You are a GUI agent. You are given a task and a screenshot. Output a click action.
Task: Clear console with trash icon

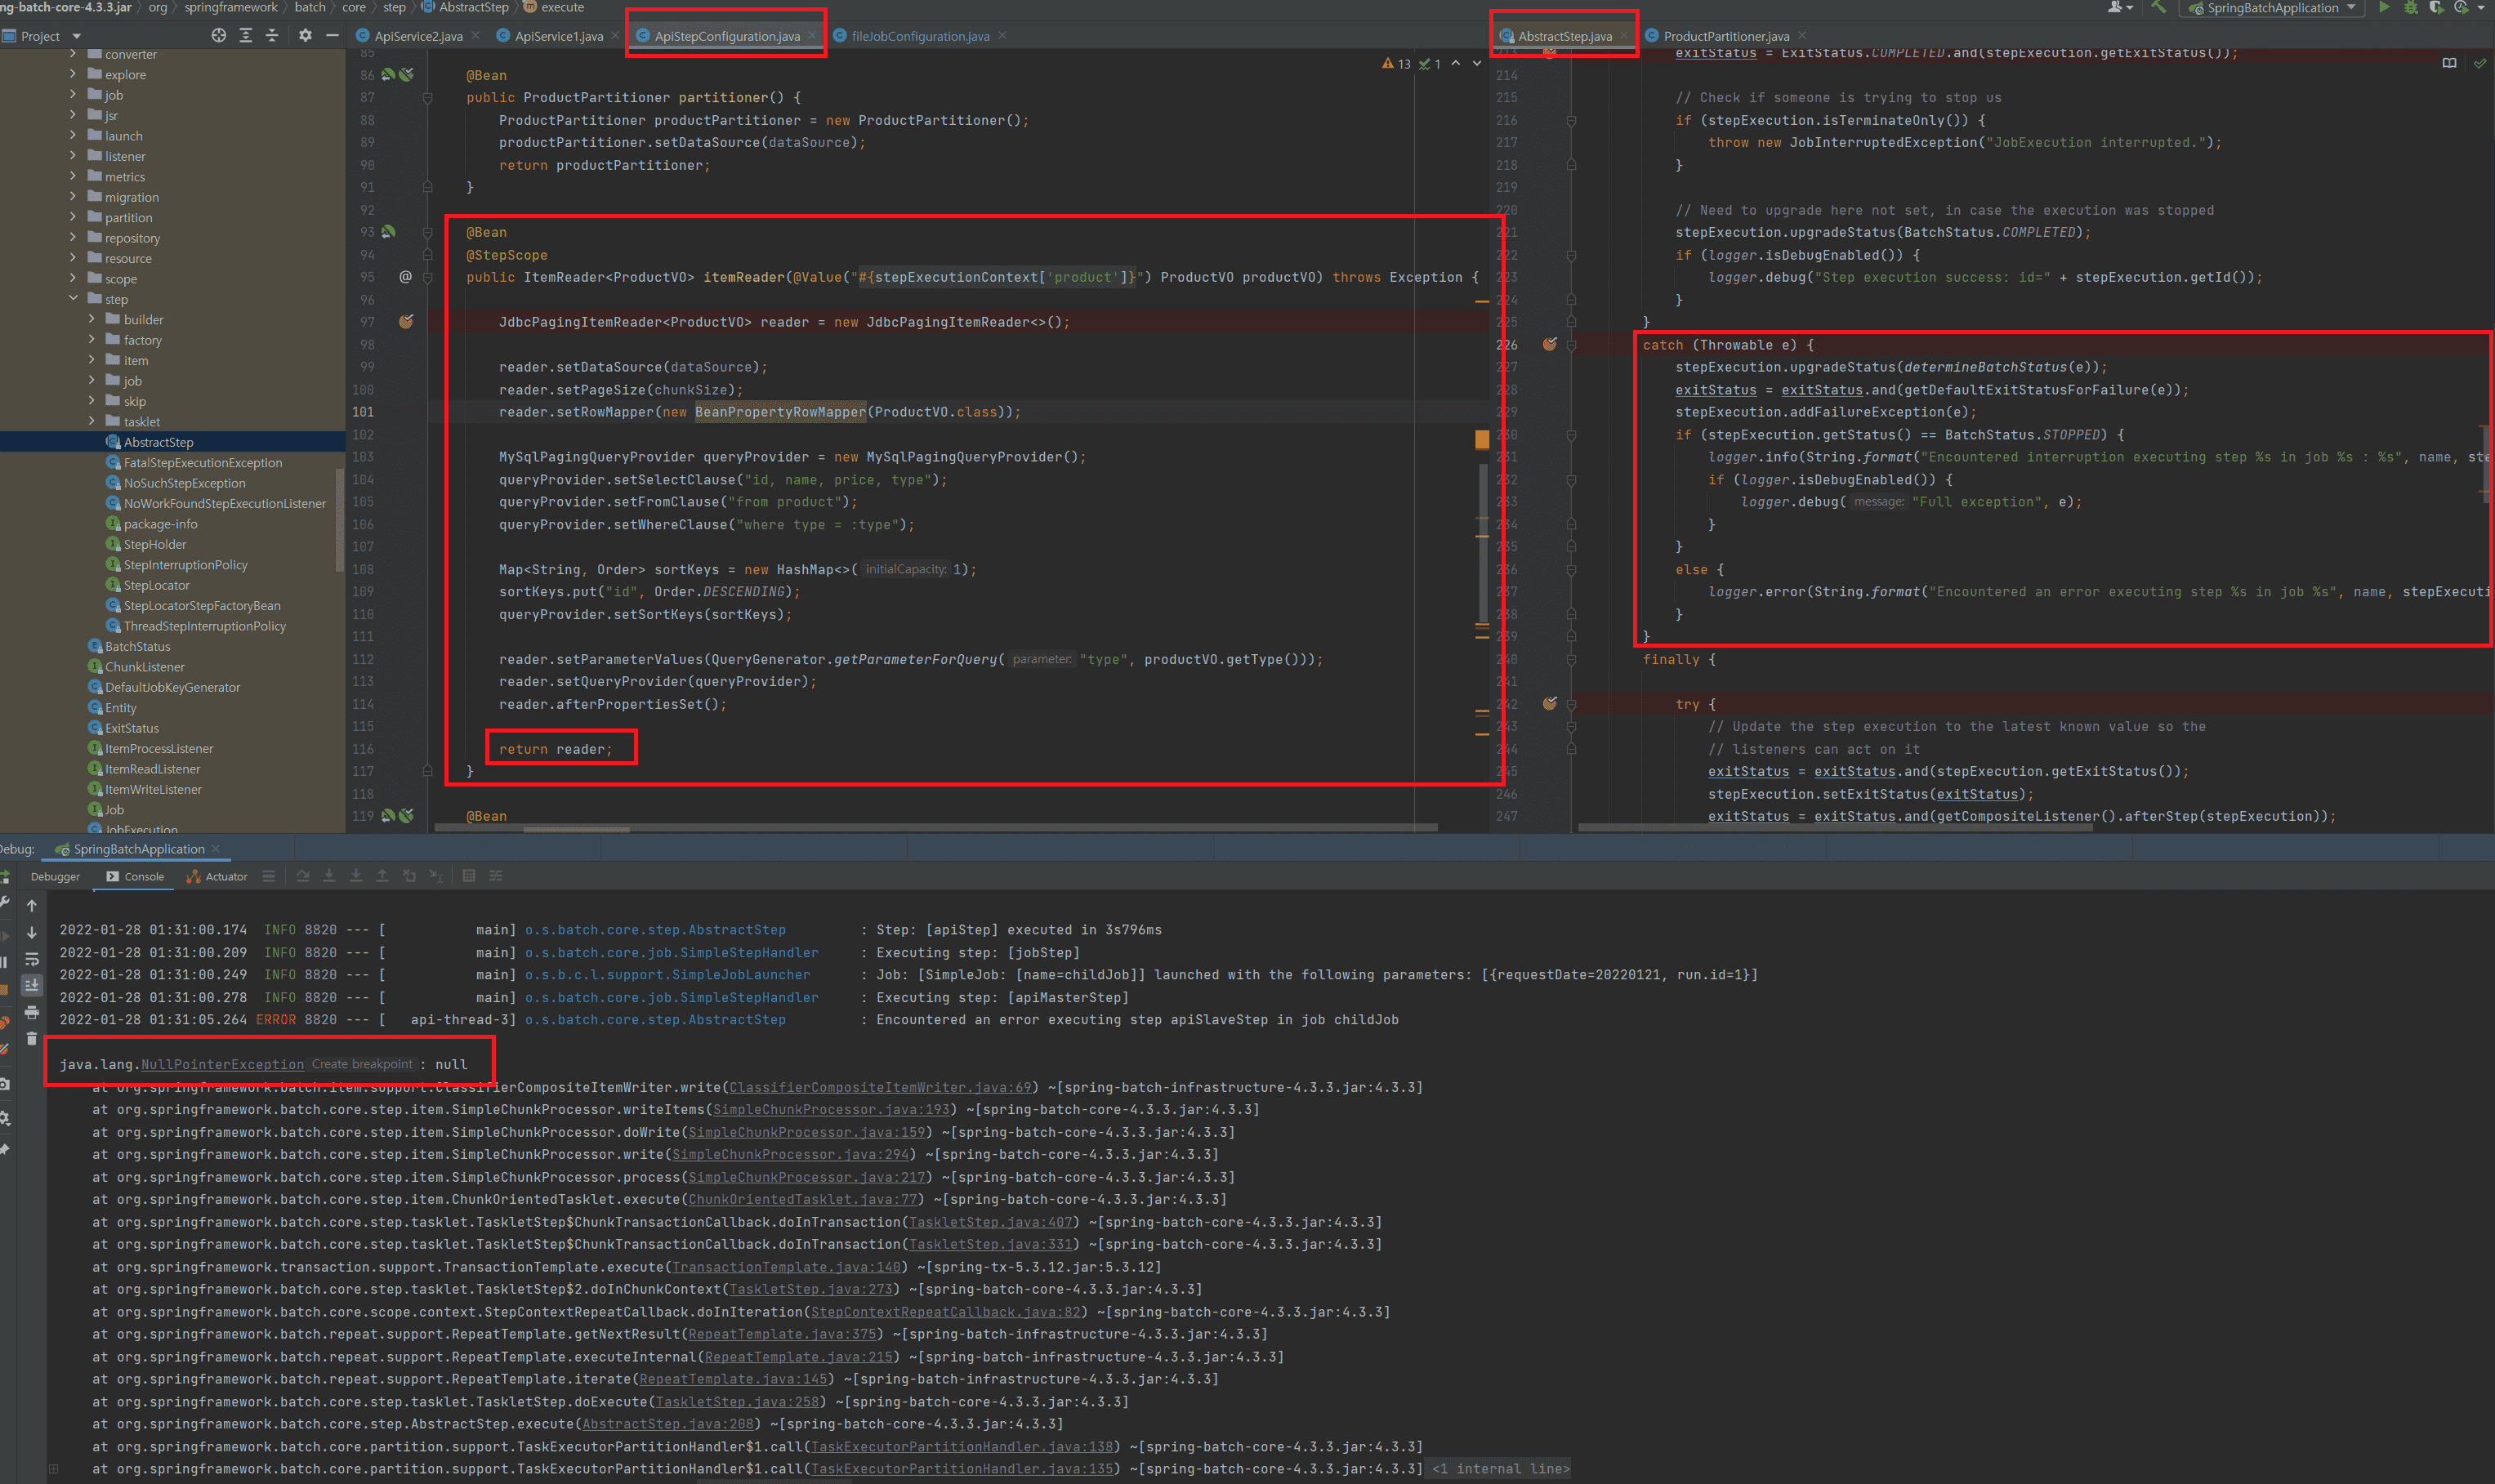pos(32,1039)
